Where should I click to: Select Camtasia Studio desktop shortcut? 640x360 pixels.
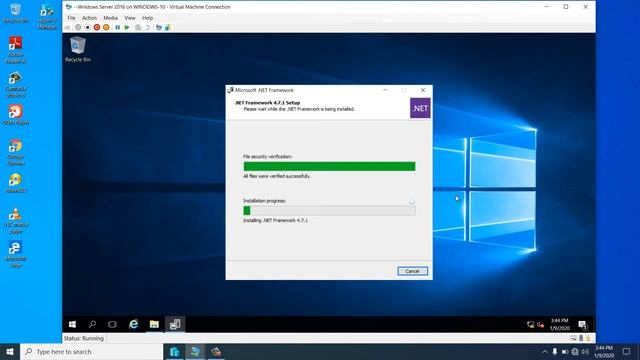click(16, 84)
